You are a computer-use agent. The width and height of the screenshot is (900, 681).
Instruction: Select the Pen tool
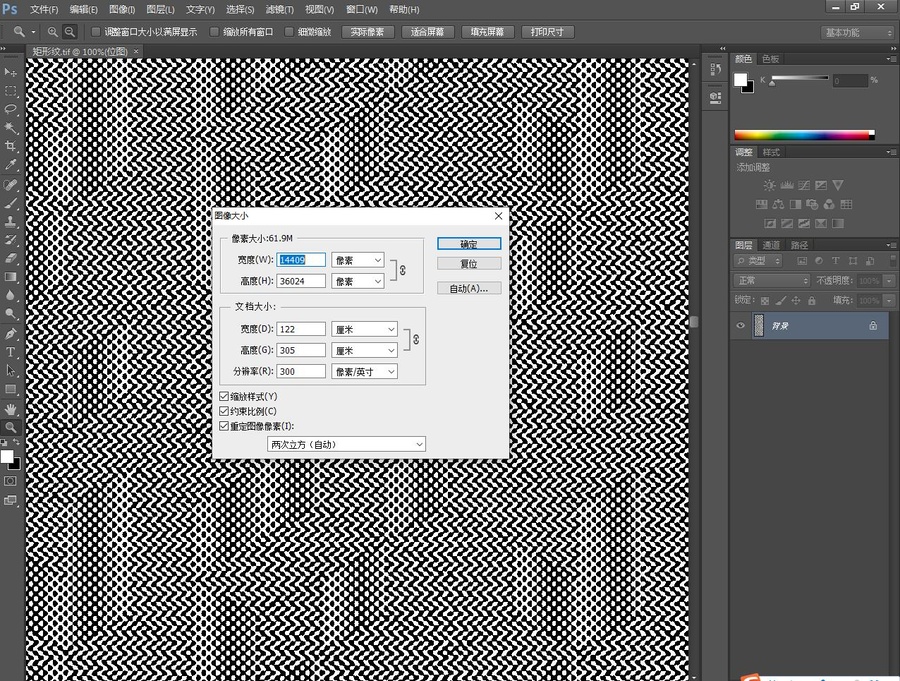pos(10,334)
